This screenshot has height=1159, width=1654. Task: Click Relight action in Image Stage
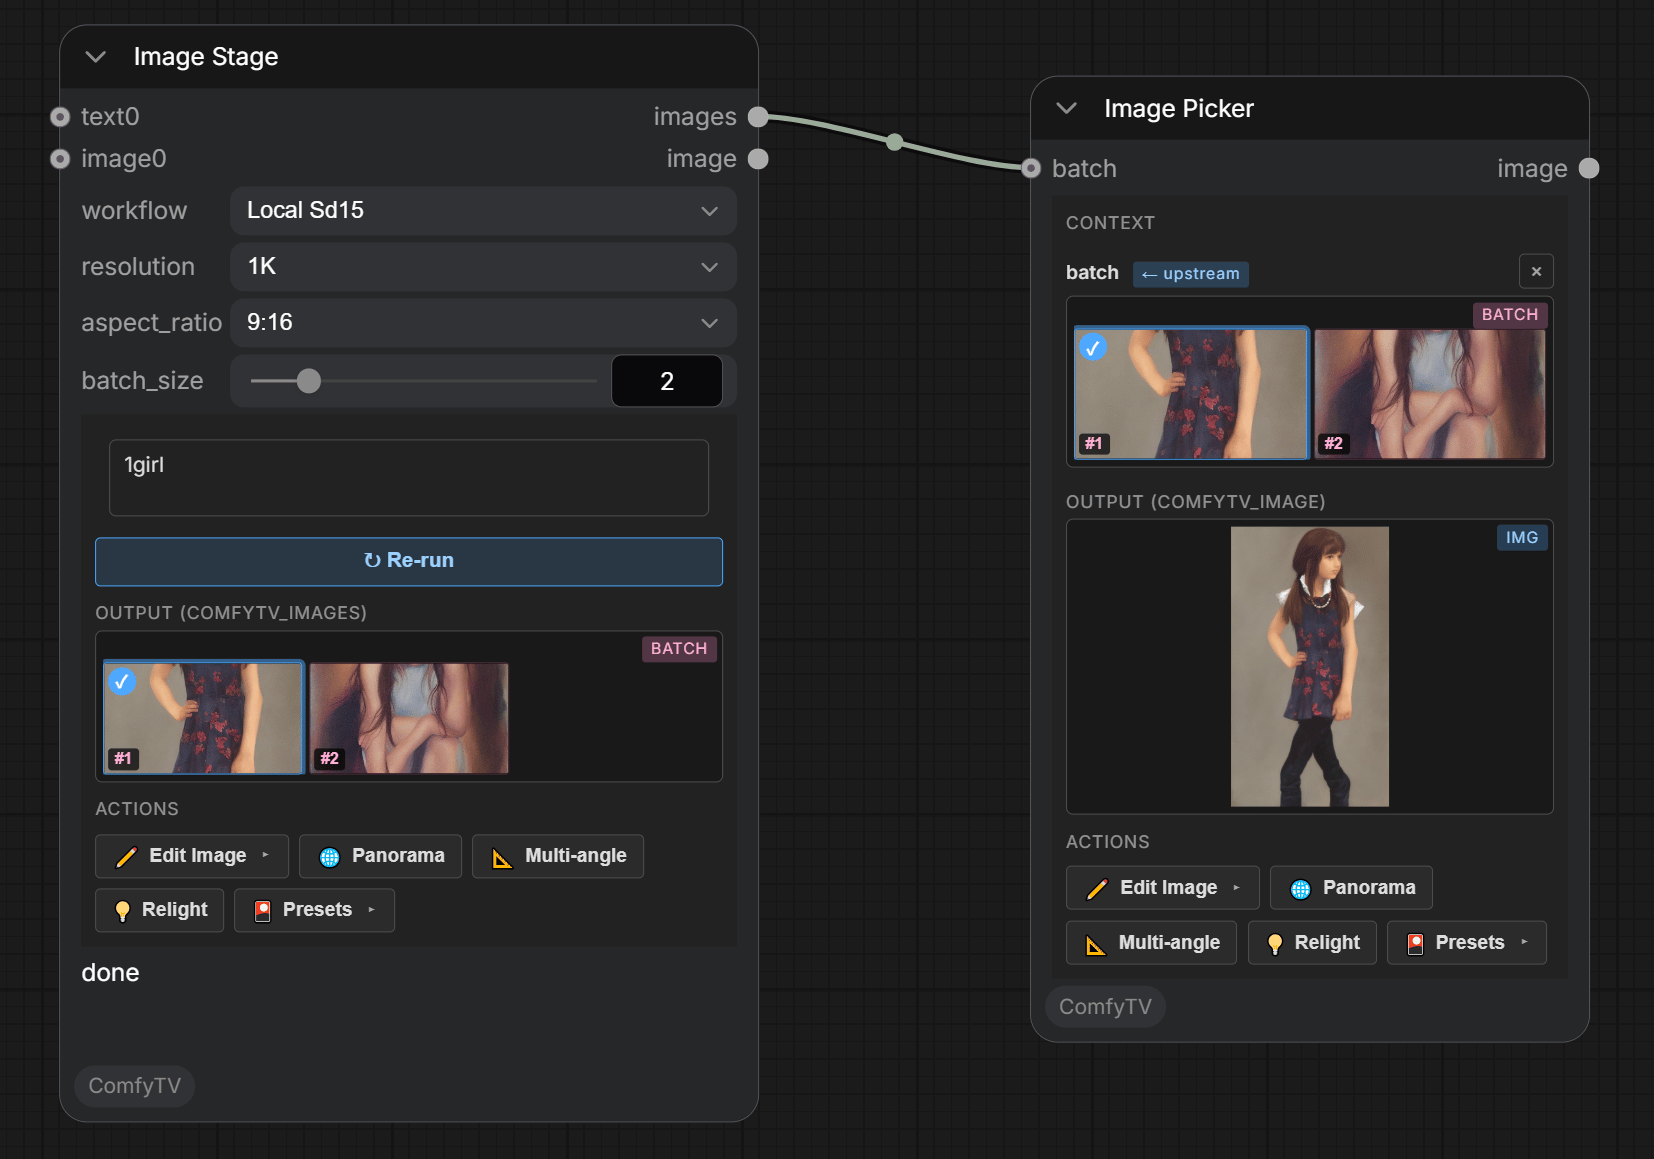(159, 910)
